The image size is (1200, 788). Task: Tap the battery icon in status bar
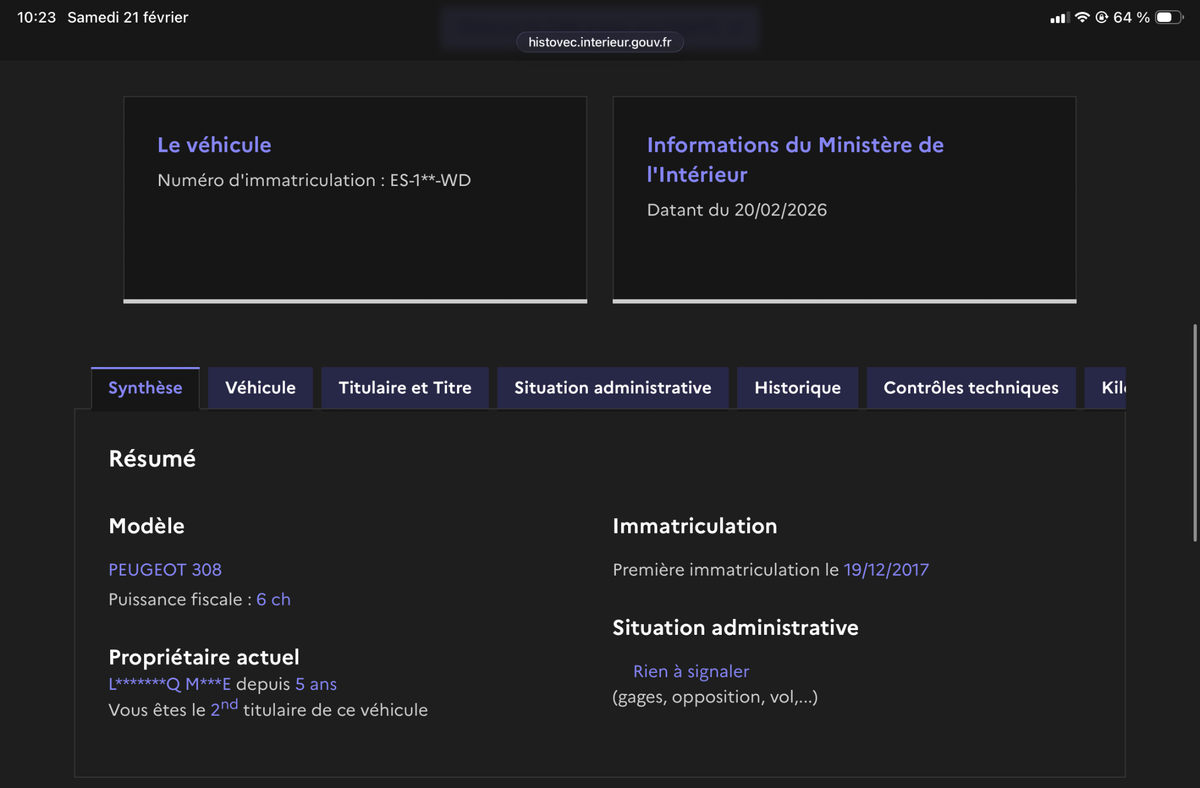(x=1169, y=18)
